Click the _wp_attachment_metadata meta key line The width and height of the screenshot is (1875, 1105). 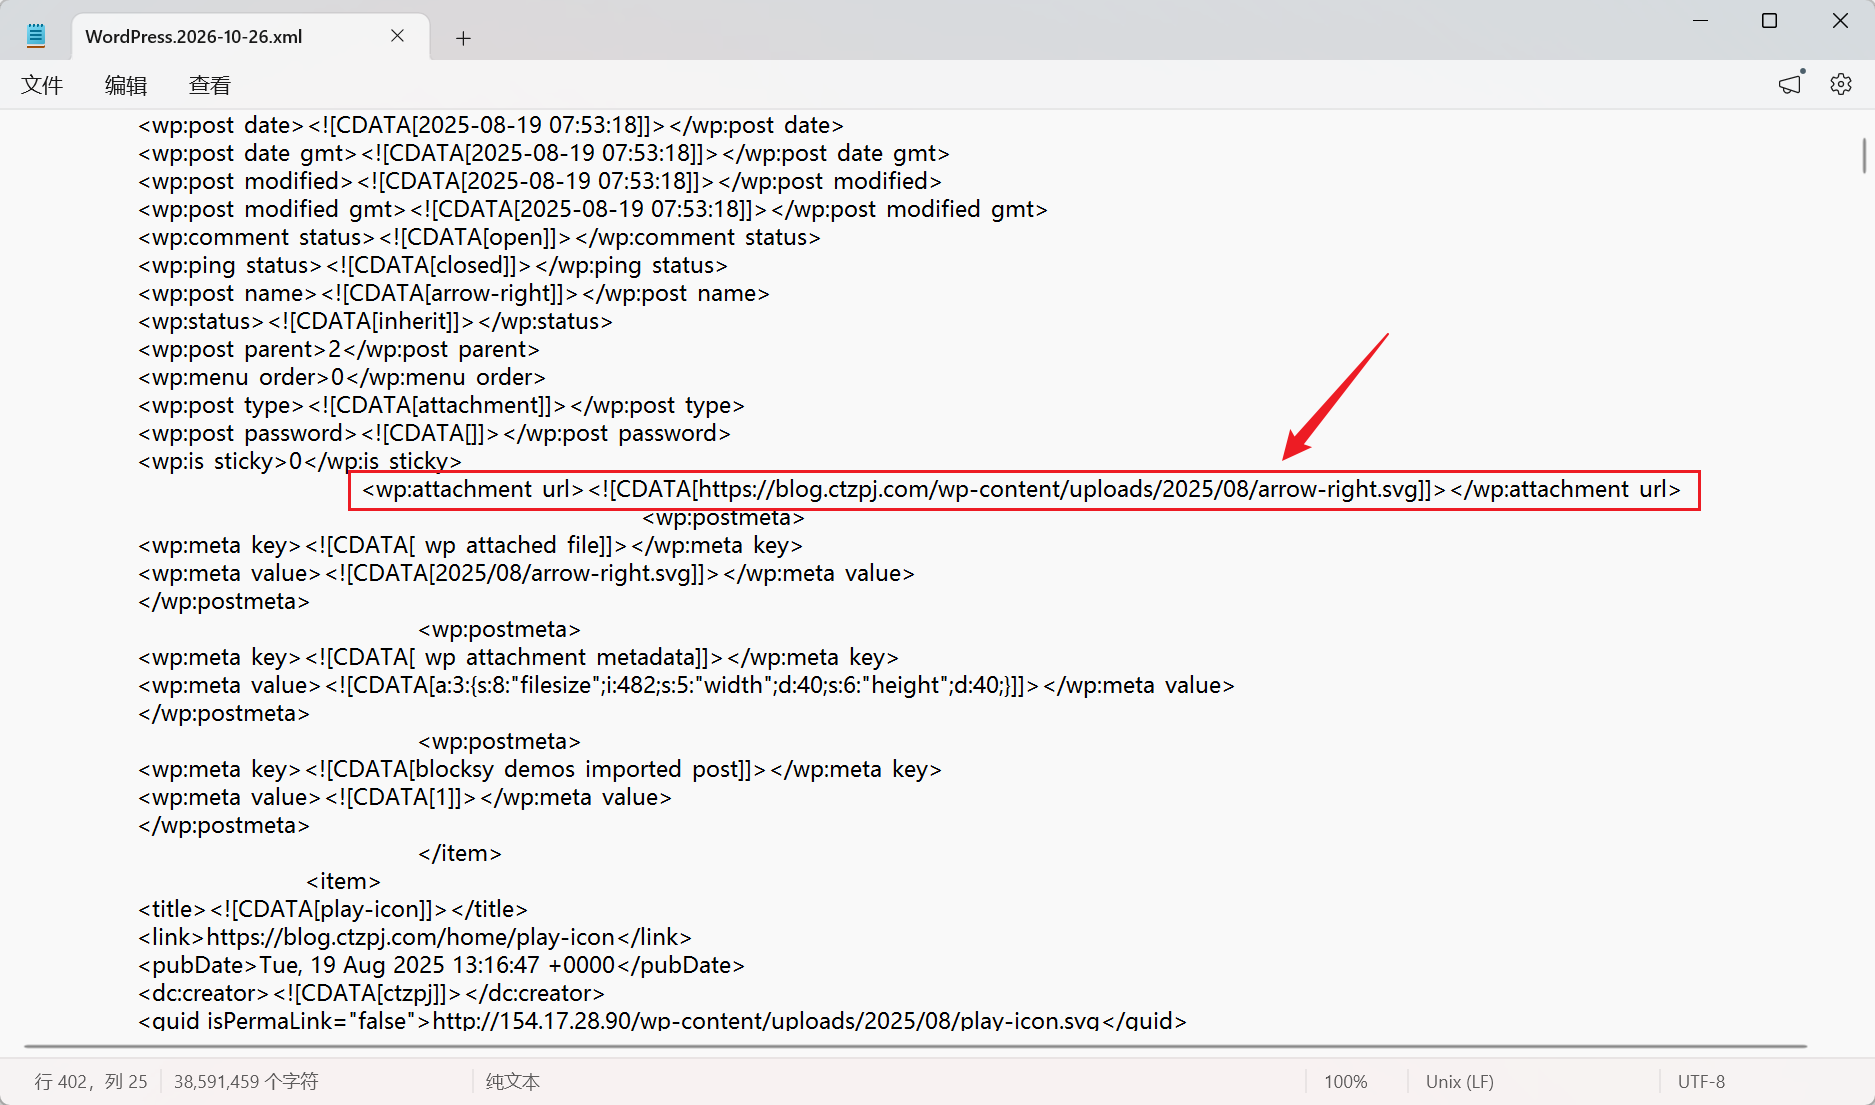[518, 657]
